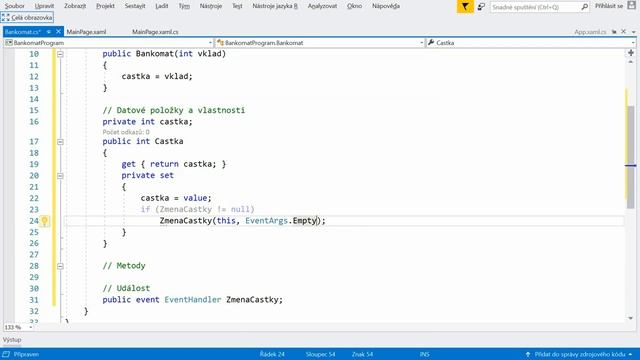Collapse the Castka property at line 17
This screenshot has height=360, width=640.
point(60,142)
